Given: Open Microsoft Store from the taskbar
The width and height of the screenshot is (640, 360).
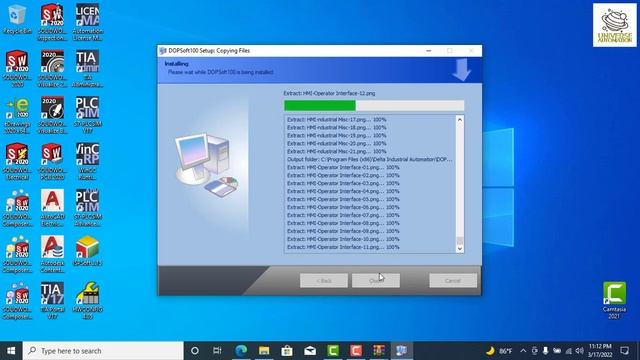Looking at the screenshot, I should click(287, 351).
